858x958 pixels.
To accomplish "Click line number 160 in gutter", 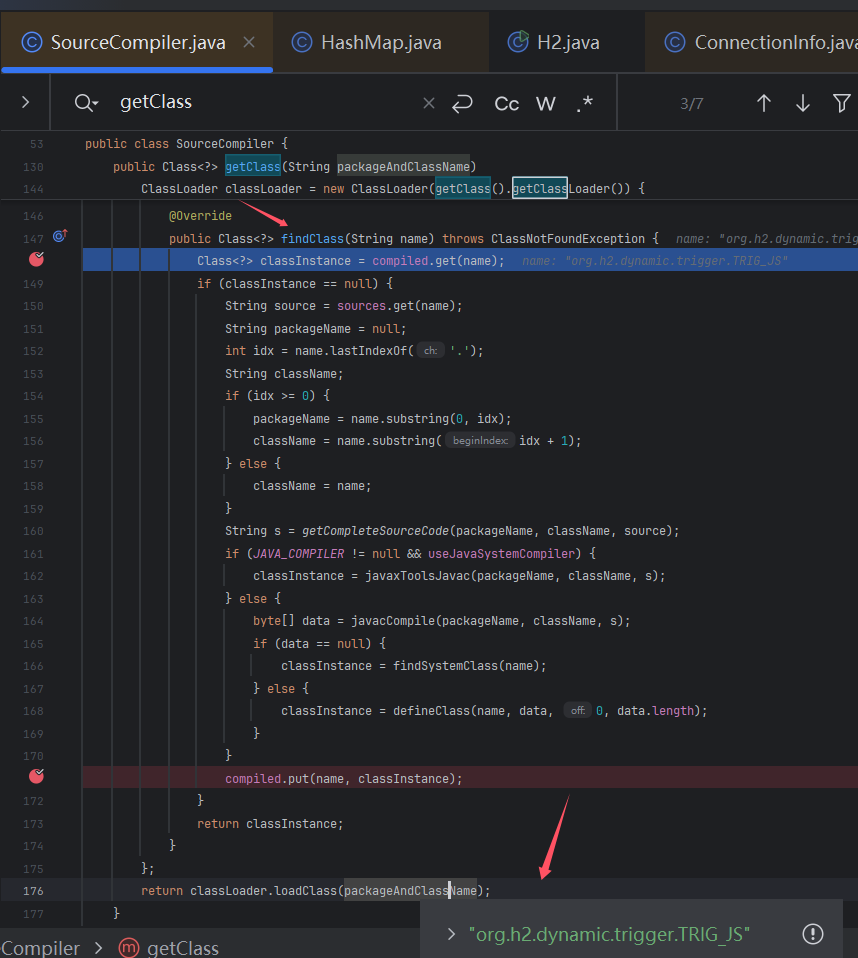I will [33, 531].
